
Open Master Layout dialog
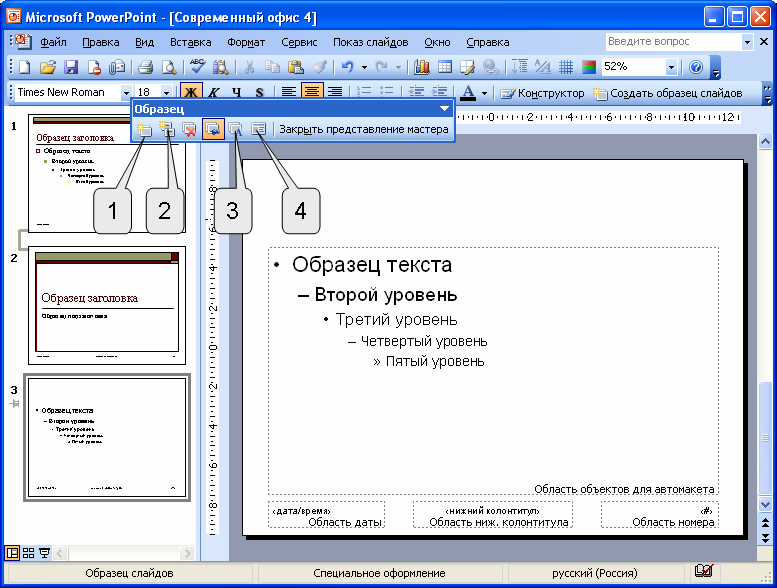[x=258, y=129]
